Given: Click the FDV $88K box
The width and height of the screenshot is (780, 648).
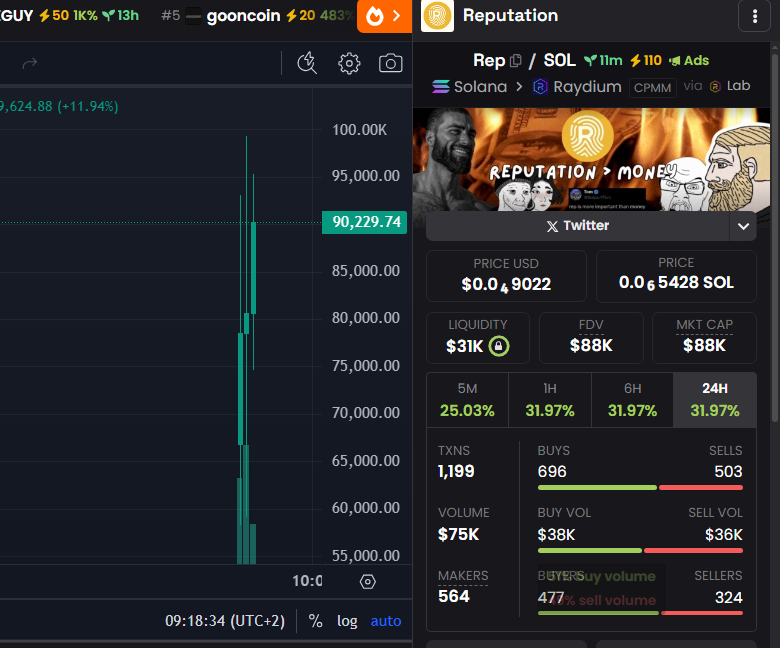Looking at the screenshot, I should [x=591, y=338].
